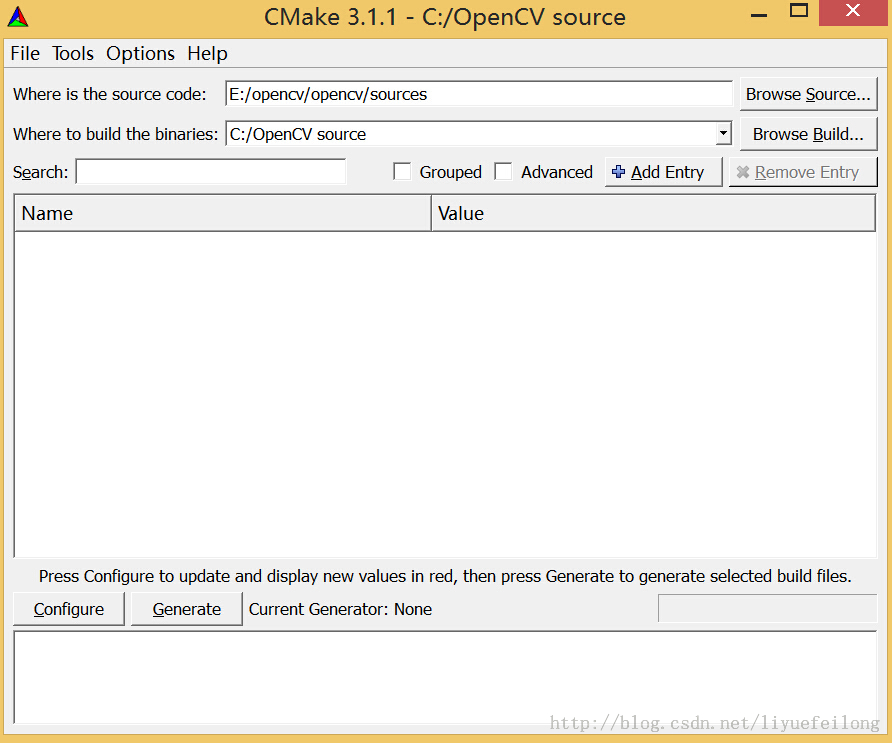Click the Generate button
This screenshot has width=892, height=743.
click(x=187, y=609)
